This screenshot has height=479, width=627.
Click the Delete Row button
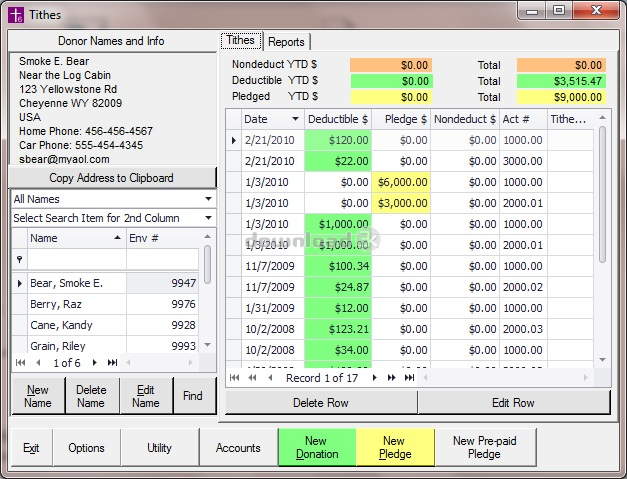(321, 403)
